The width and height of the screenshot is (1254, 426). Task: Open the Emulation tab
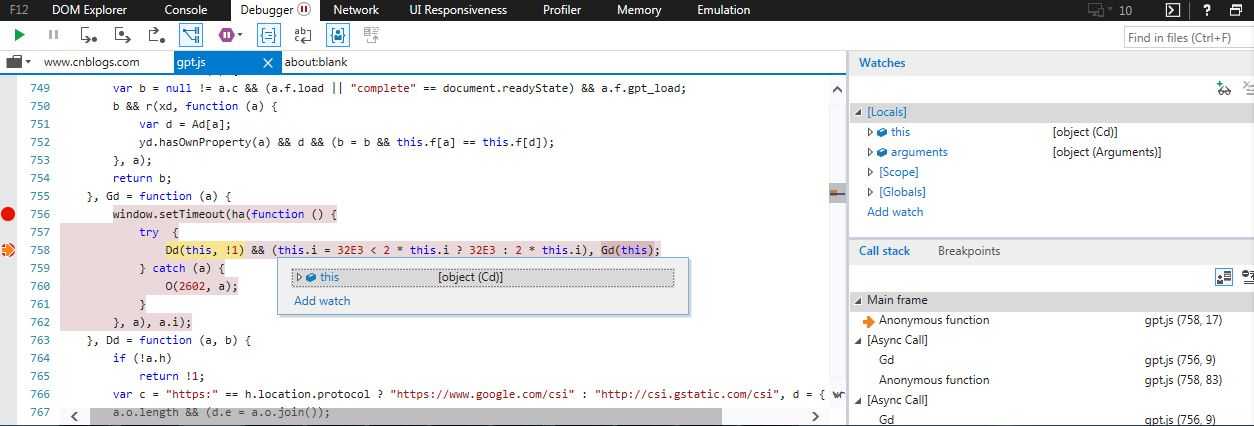(x=724, y=10)
